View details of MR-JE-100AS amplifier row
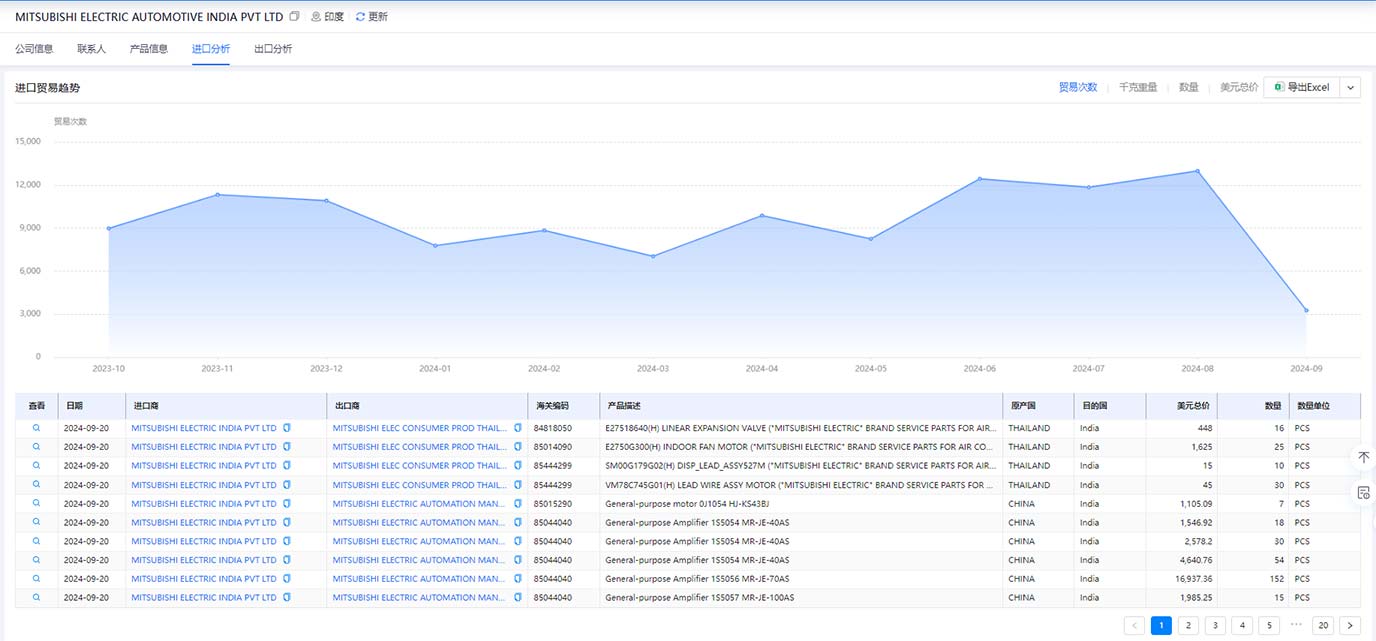This screenshot has height=641, width=1376. 36,598
